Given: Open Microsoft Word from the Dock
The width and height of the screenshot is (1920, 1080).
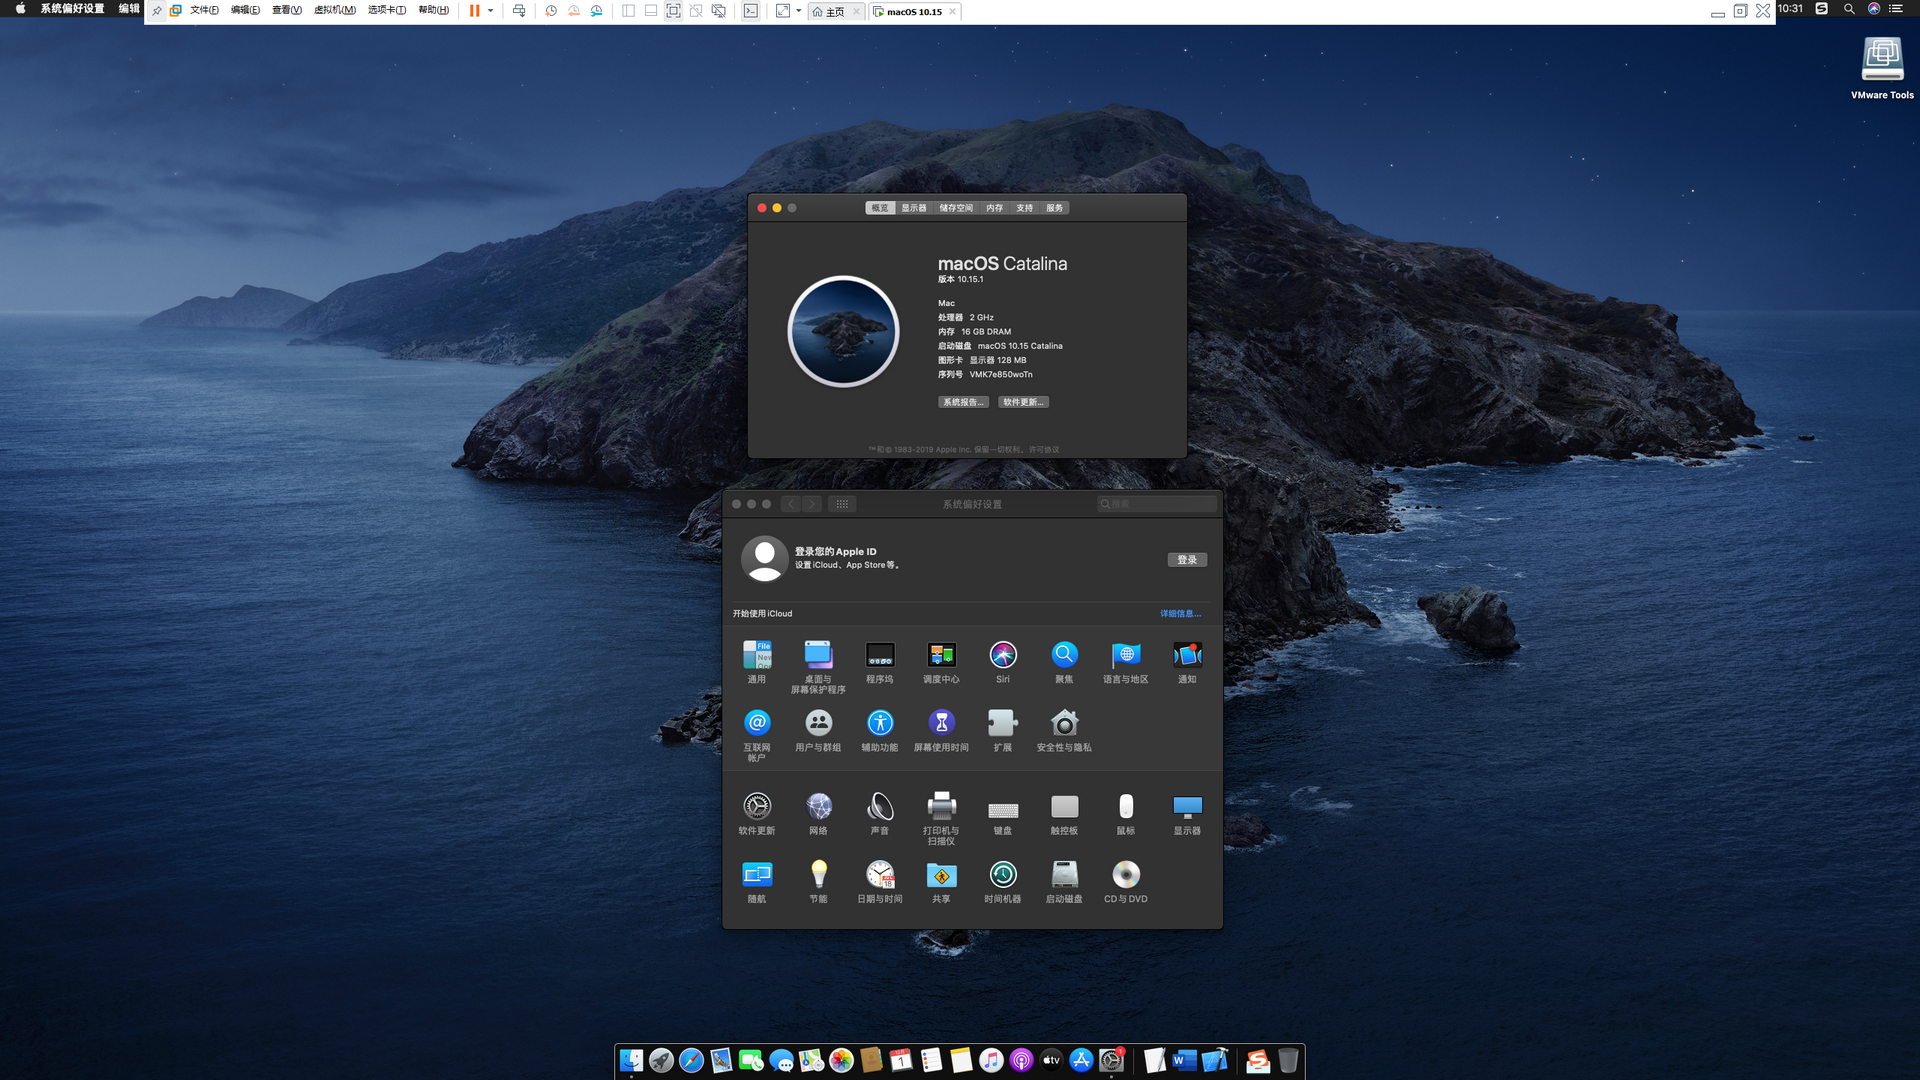Looking at the screenshot, I should 1184,1060.
